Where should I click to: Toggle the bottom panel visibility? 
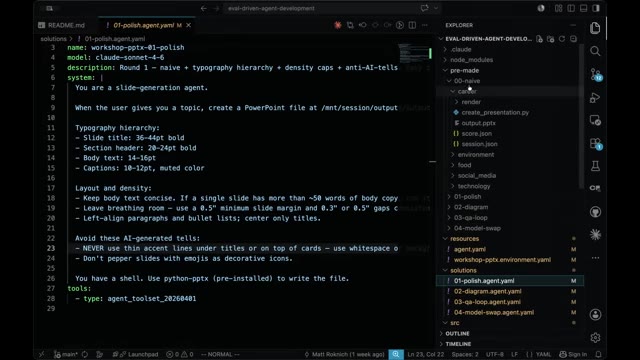pos(584,8)
